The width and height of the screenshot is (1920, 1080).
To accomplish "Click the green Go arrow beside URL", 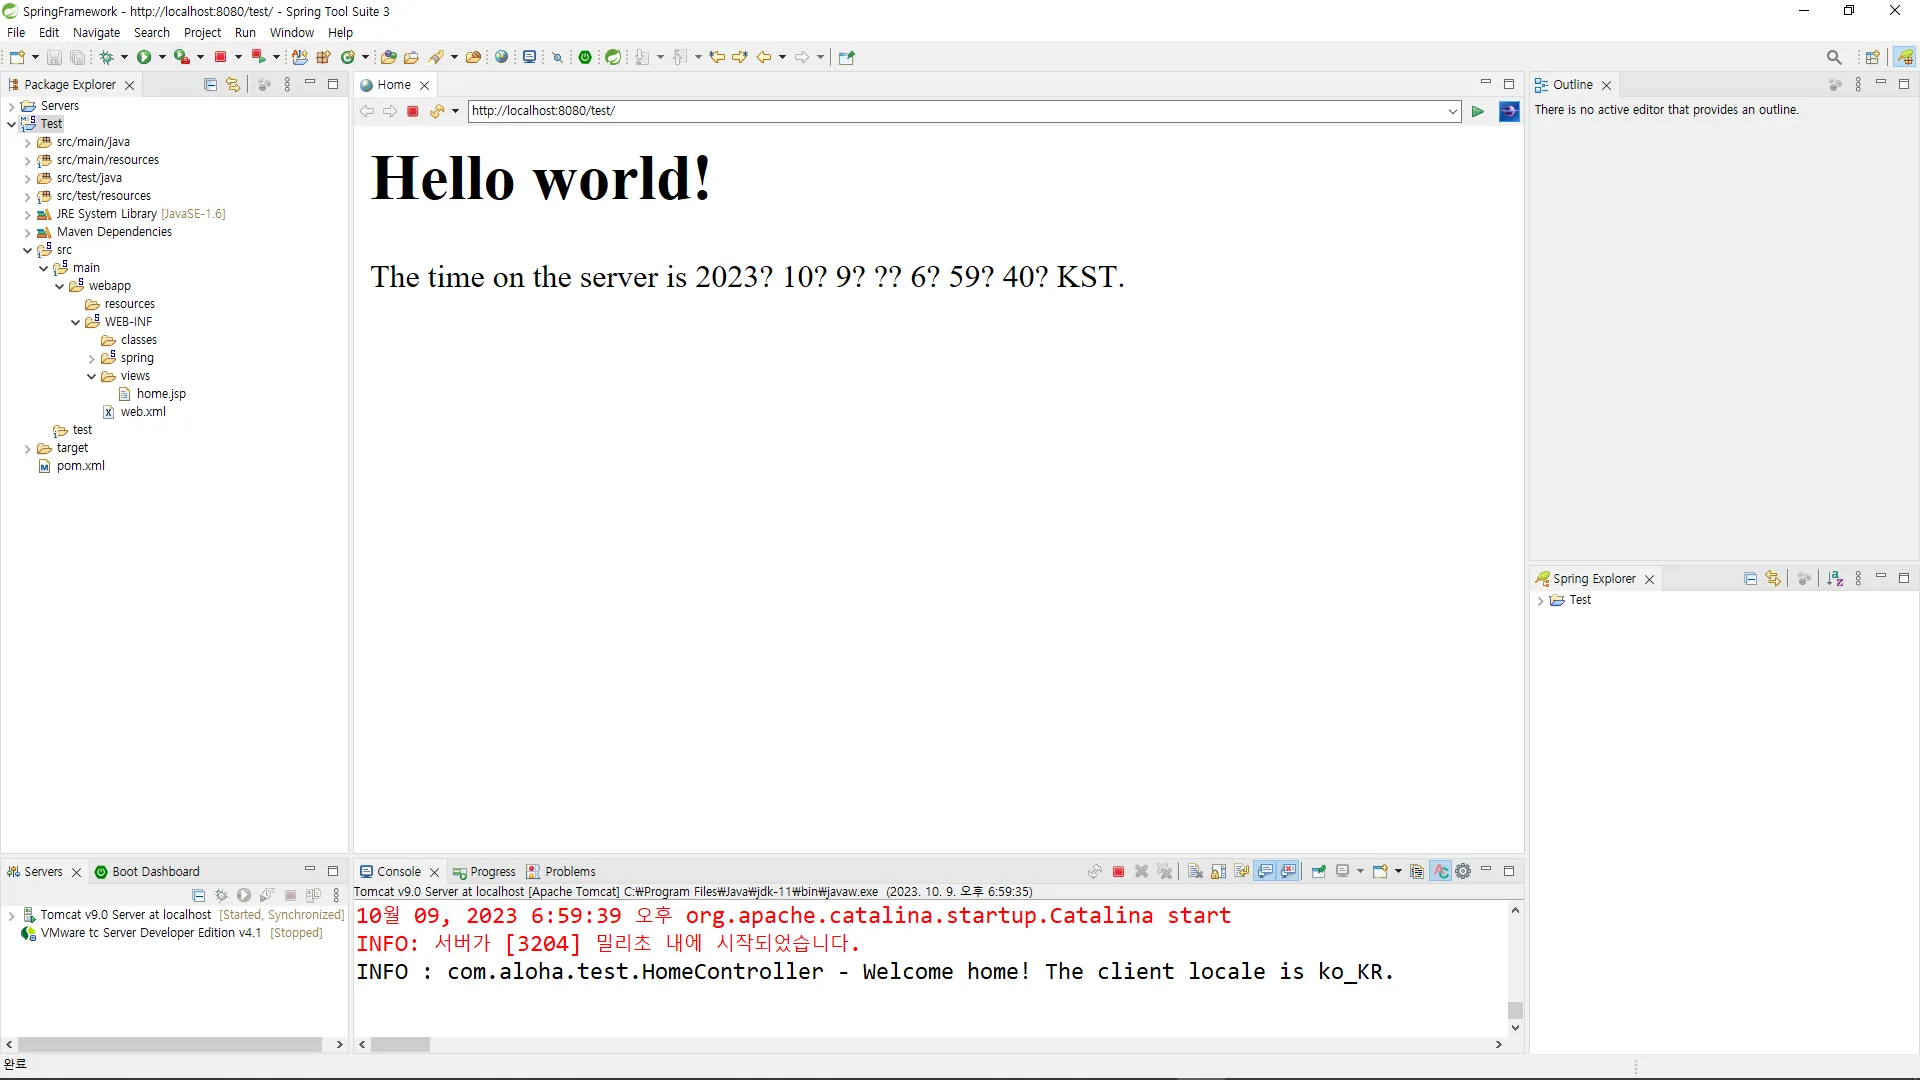I will (1477, 111).
